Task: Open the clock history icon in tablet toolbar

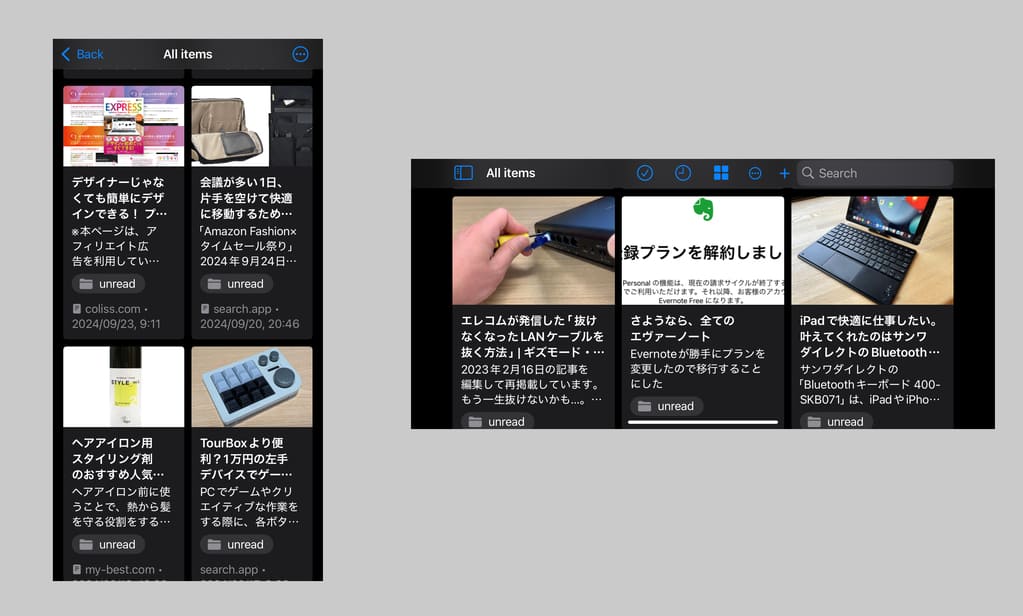Action: [682, 173]
